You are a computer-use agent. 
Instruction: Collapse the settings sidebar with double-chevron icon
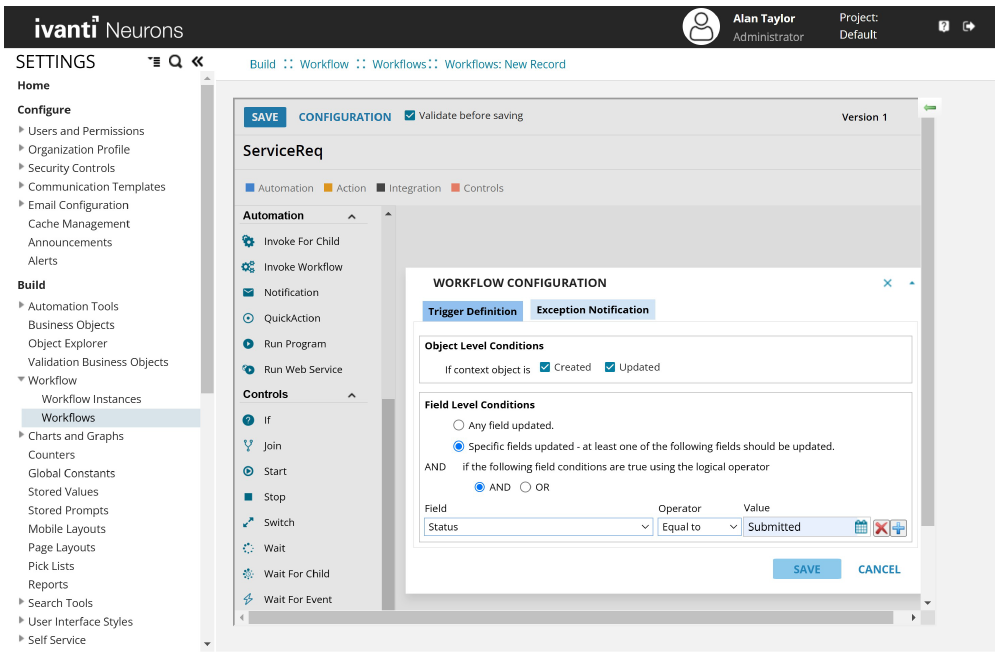pos(198,61)
